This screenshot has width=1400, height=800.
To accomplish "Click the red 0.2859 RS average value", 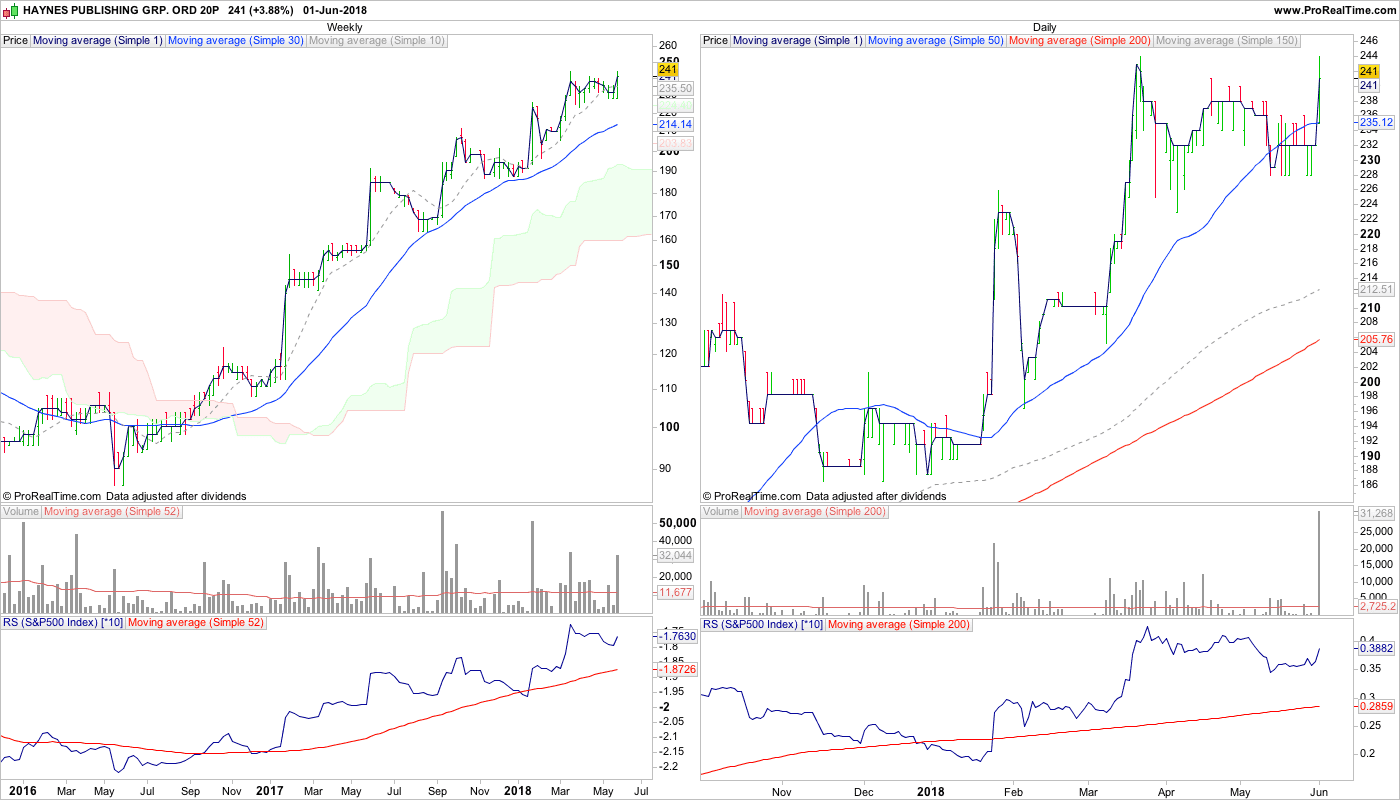I will (1375, 707).
